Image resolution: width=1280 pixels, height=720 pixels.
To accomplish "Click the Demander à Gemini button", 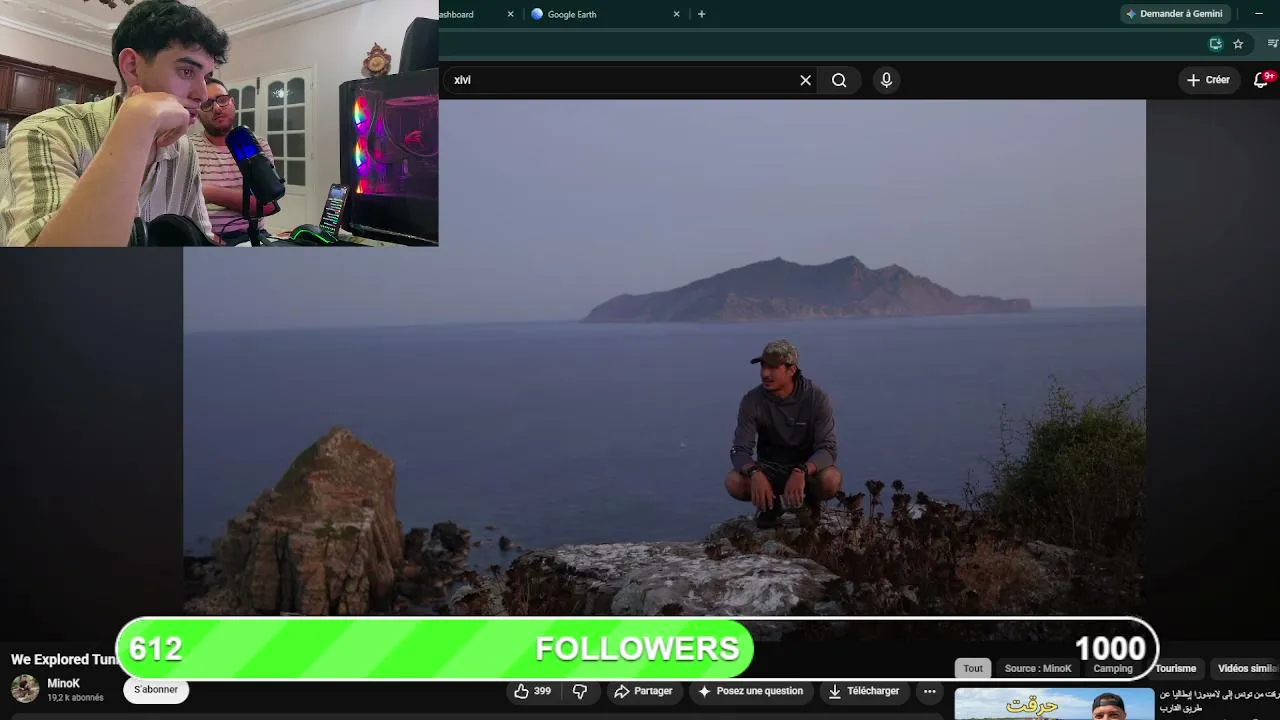I will [x=1174, y=14].
